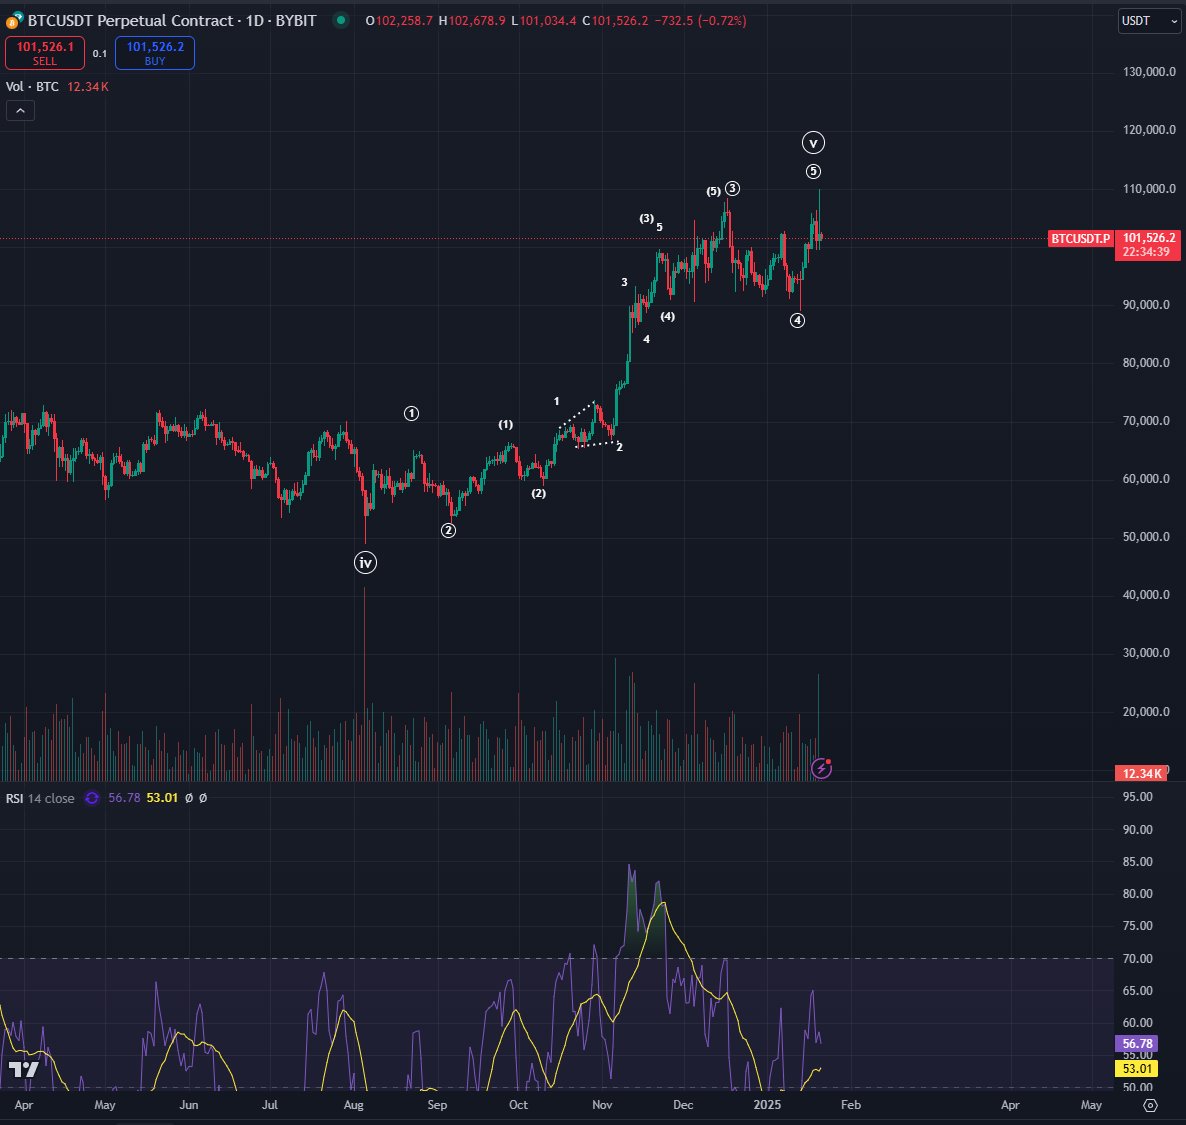This screenshot has height=1125, width=1186.
Task: Select the (4) wave label
Action: point(667,316)
